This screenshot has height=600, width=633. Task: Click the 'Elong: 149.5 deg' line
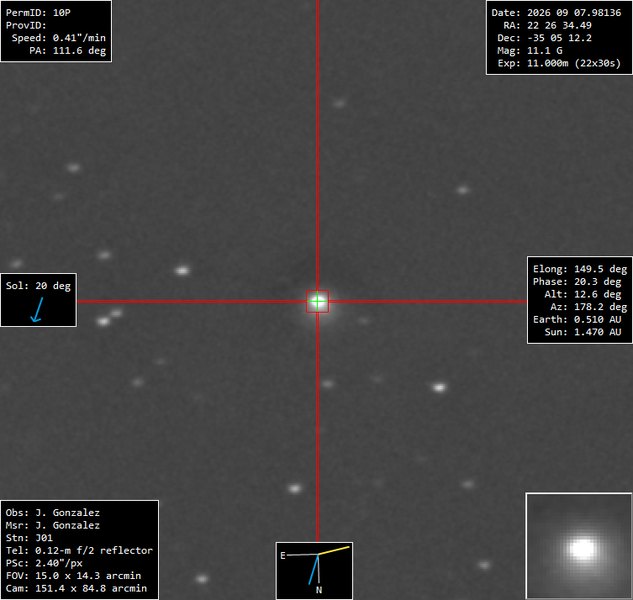(x=580, y=269)
